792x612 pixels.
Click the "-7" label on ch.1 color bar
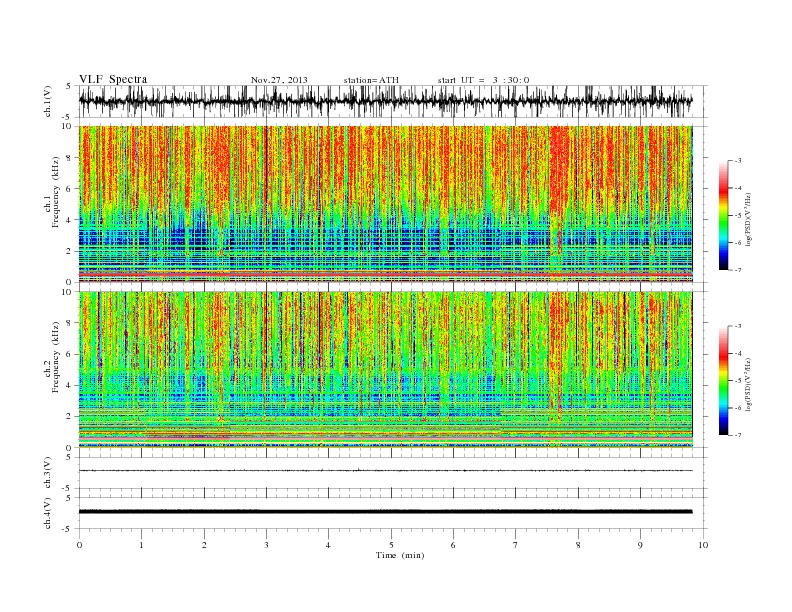pos(738,270)
